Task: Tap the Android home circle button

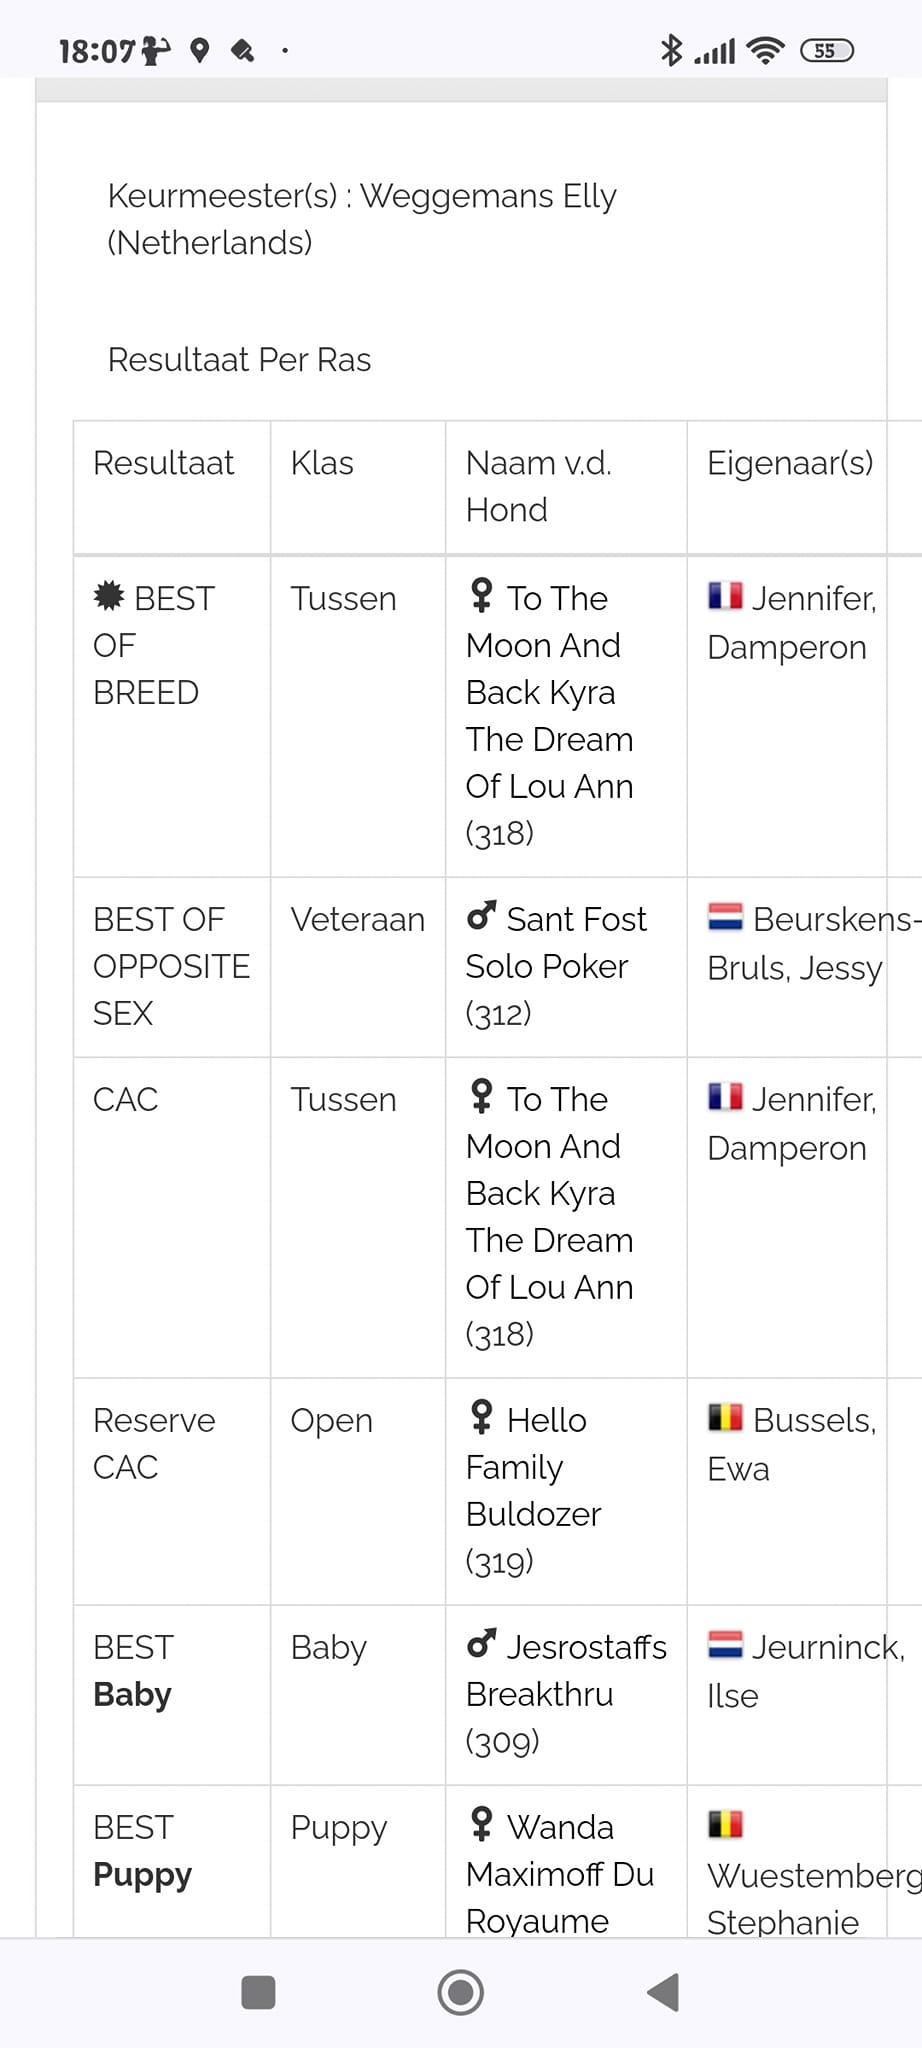Action: [x=460, y=1992]
